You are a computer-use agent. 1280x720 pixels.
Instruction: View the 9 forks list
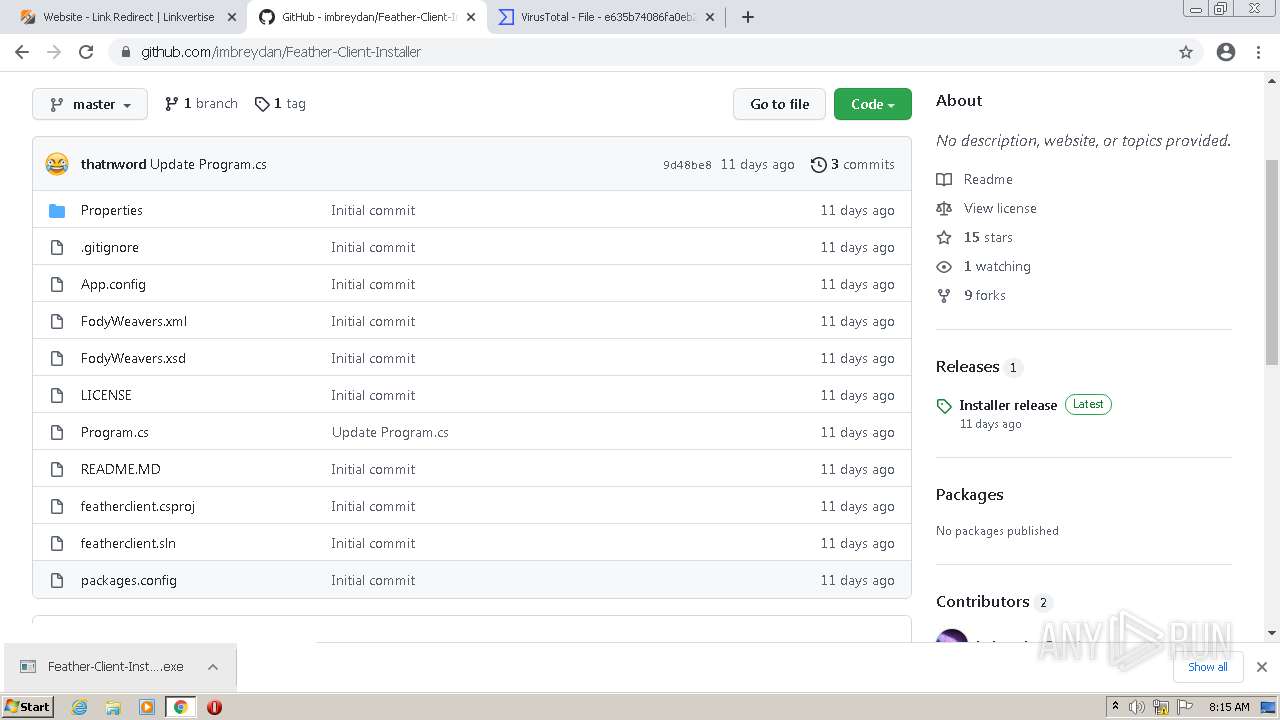pos(971,295)
